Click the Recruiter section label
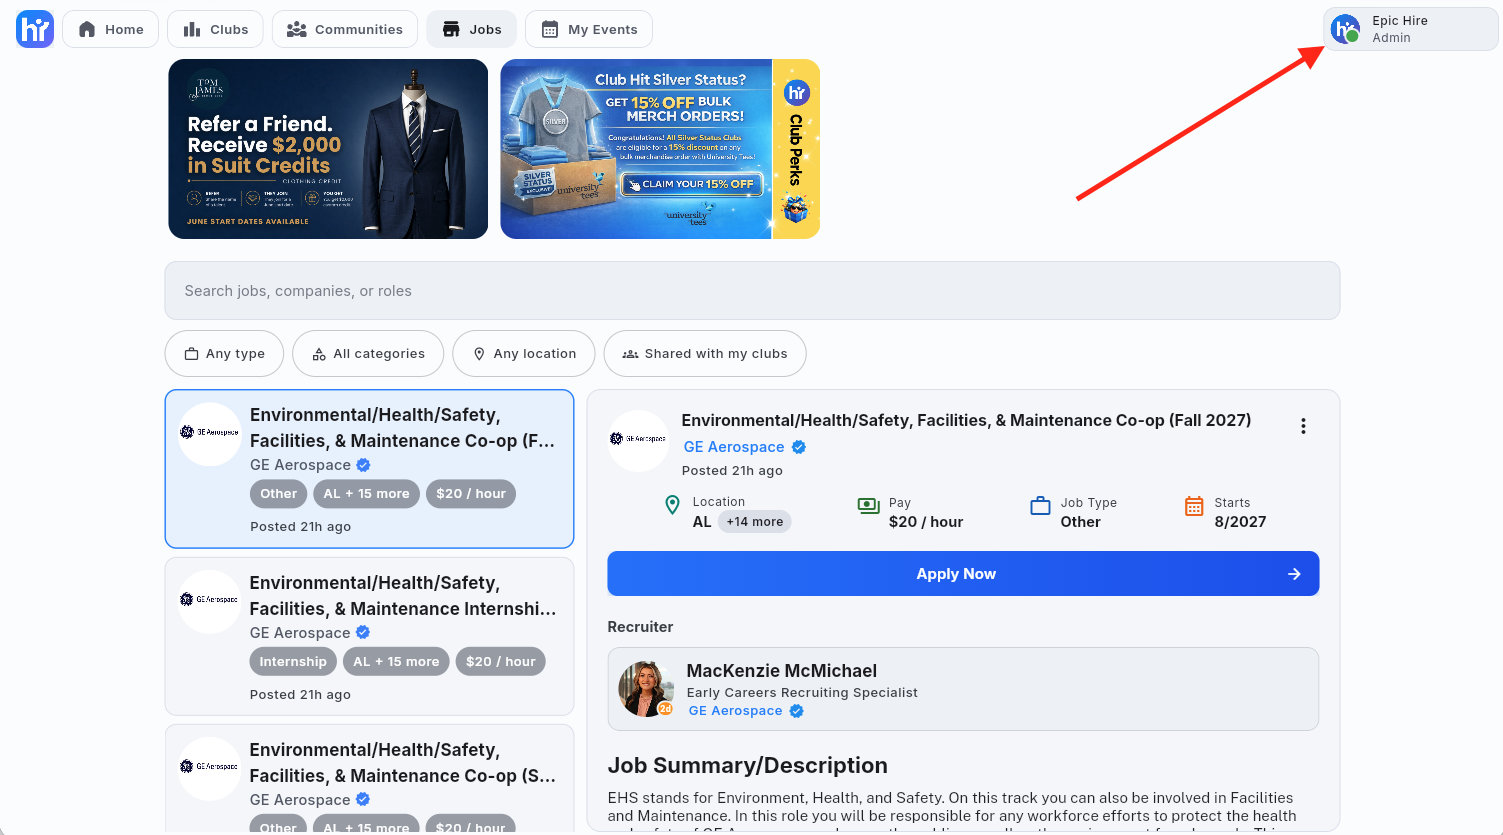This screenshot has width=1503, height=835. point(640,627)
